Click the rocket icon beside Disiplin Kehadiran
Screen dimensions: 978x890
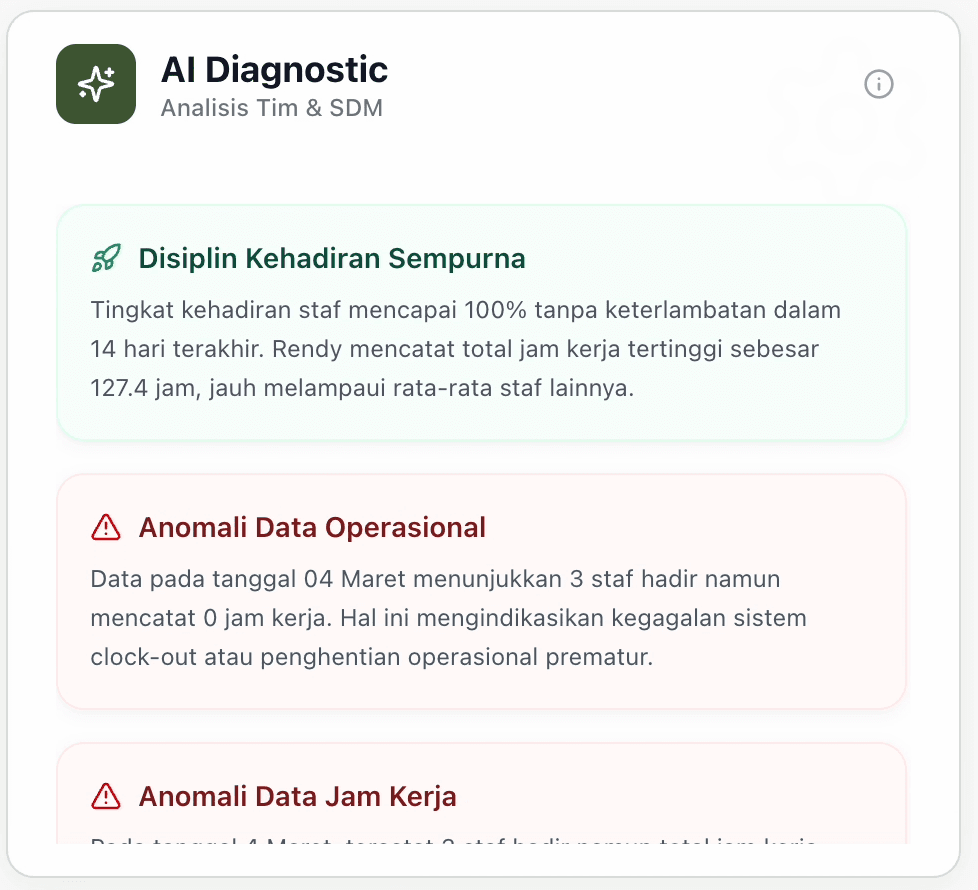tap(105, 259)
